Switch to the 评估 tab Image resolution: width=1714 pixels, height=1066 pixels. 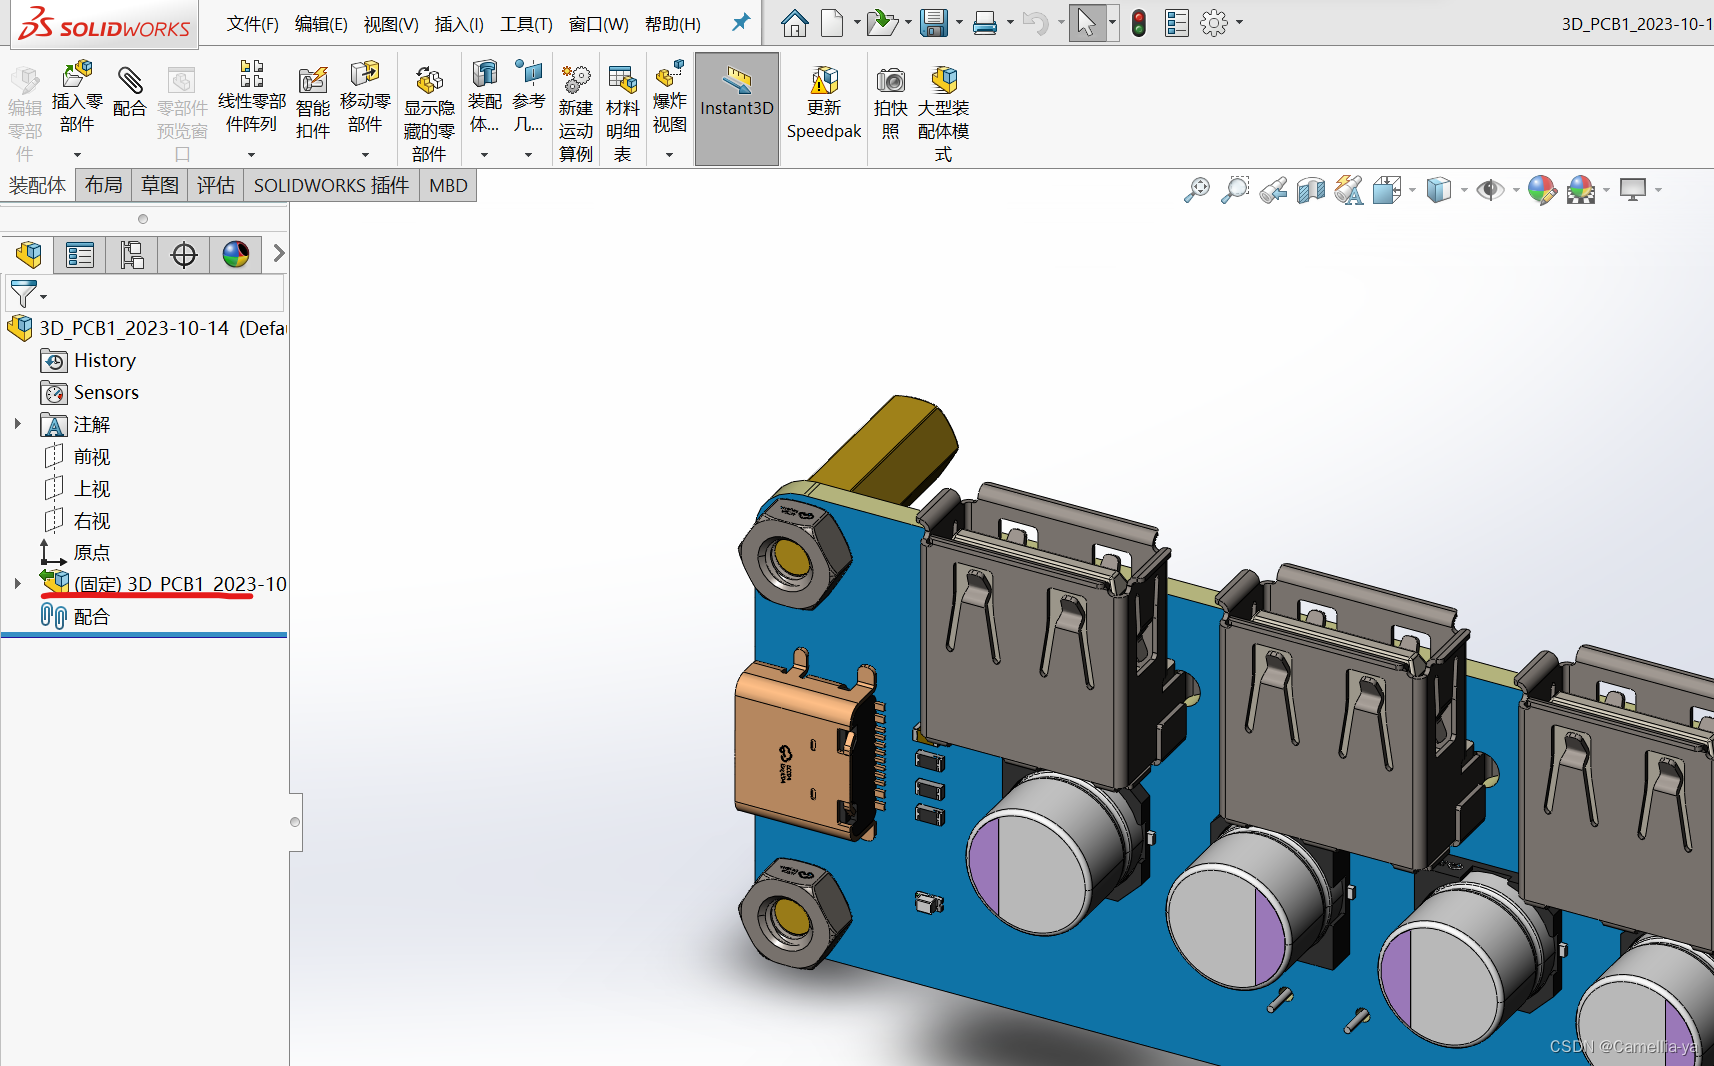[x=215, y=185]
